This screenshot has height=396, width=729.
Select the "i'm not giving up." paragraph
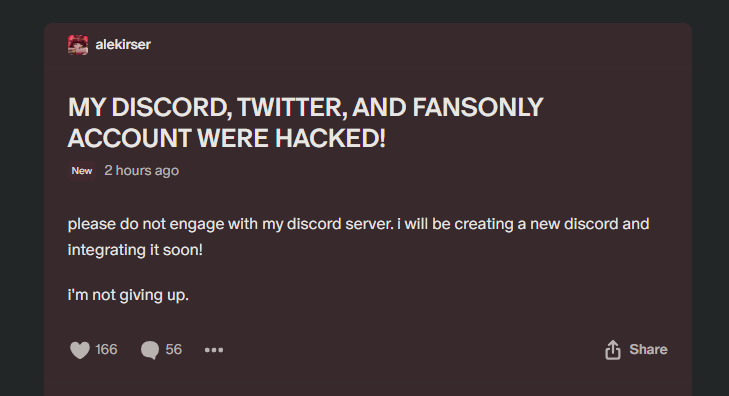tap(128, 295)
